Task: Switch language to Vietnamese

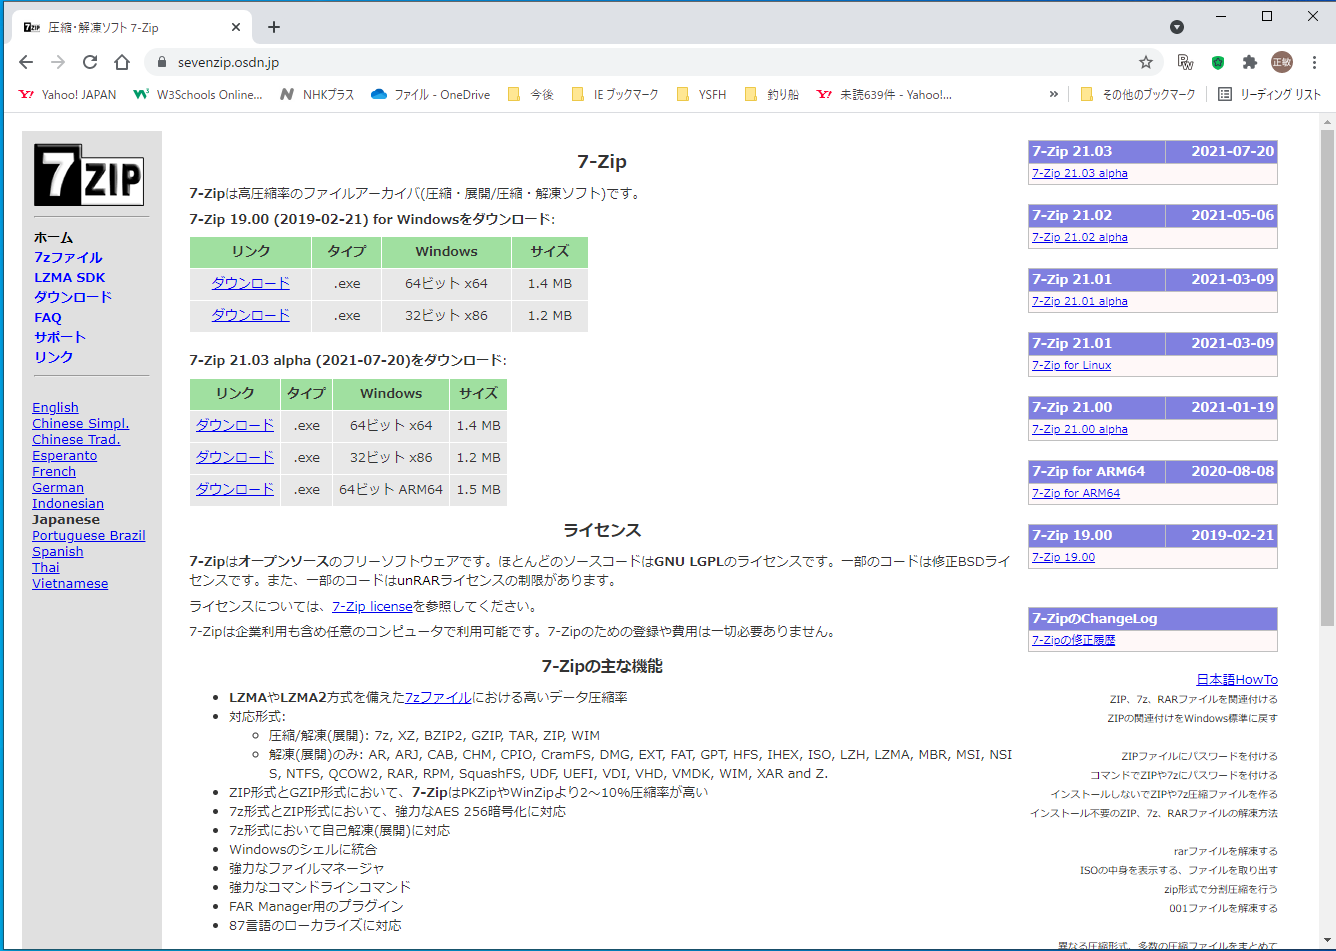Action: coord(70,584)
